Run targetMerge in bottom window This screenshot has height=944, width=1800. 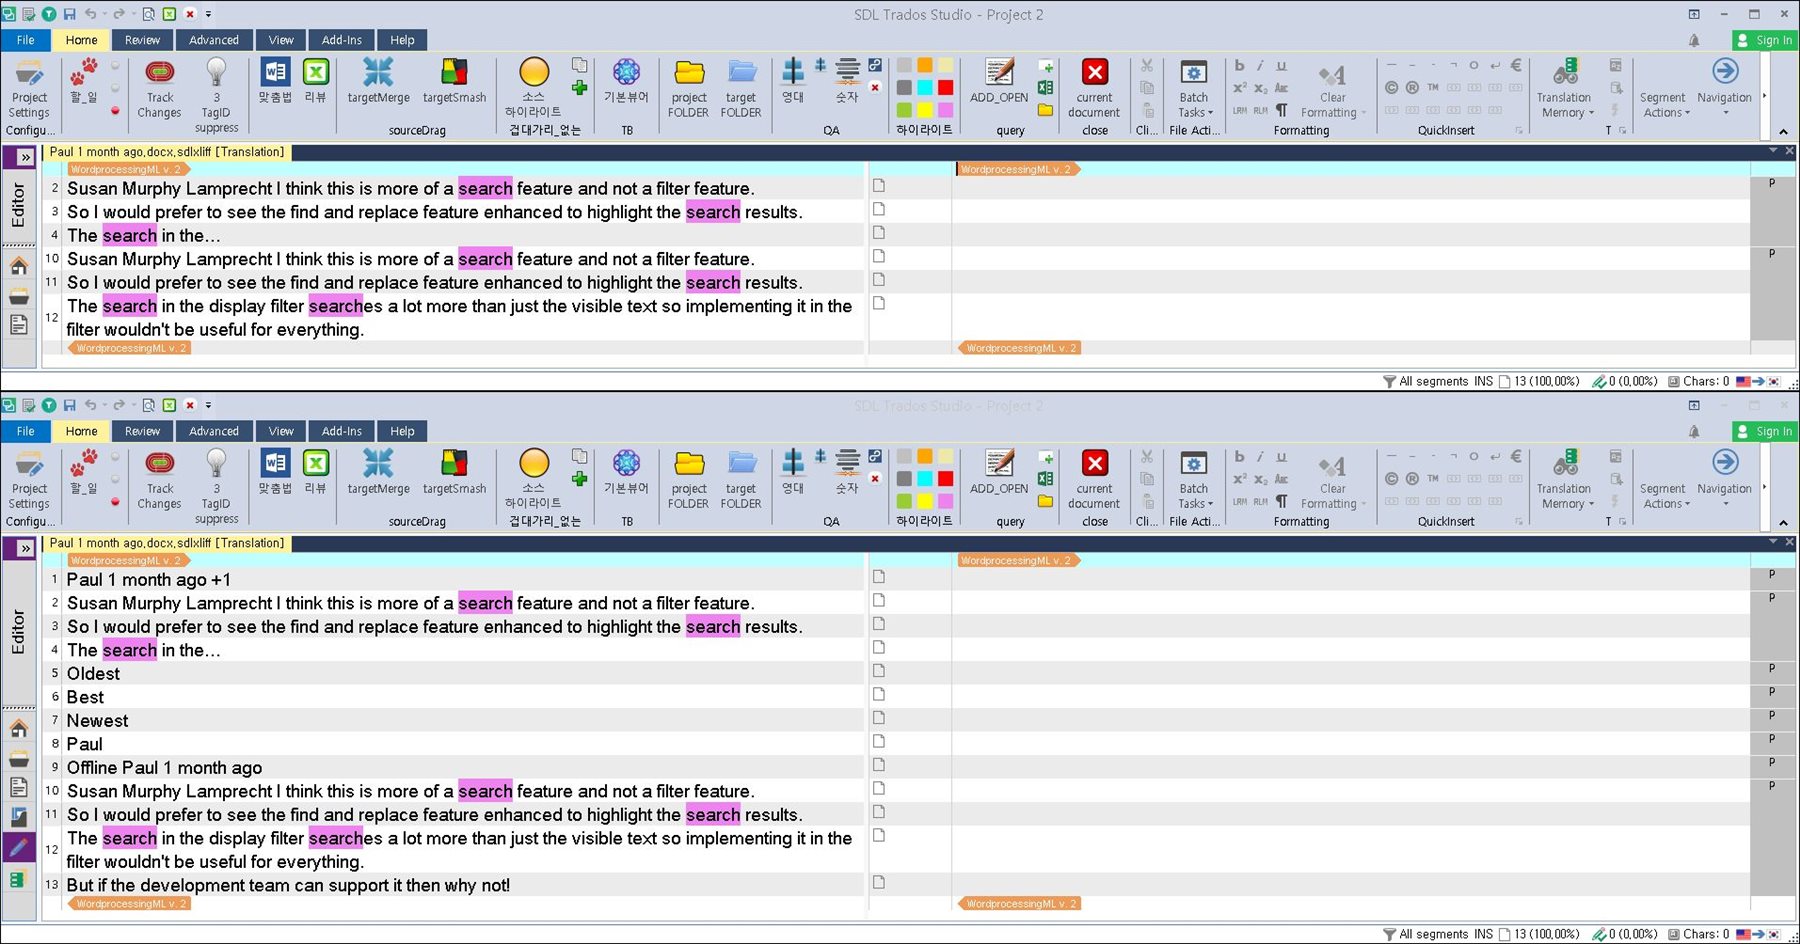[x=378, y=472]
